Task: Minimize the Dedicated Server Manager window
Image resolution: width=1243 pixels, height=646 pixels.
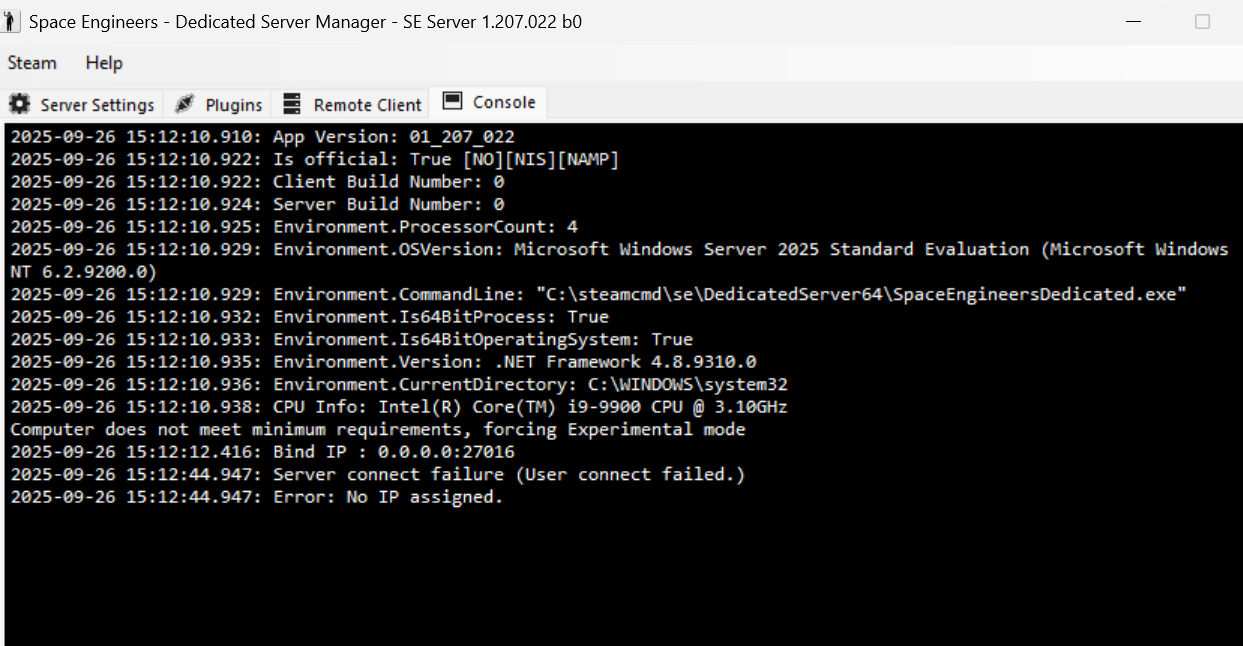Action: 1133,21
